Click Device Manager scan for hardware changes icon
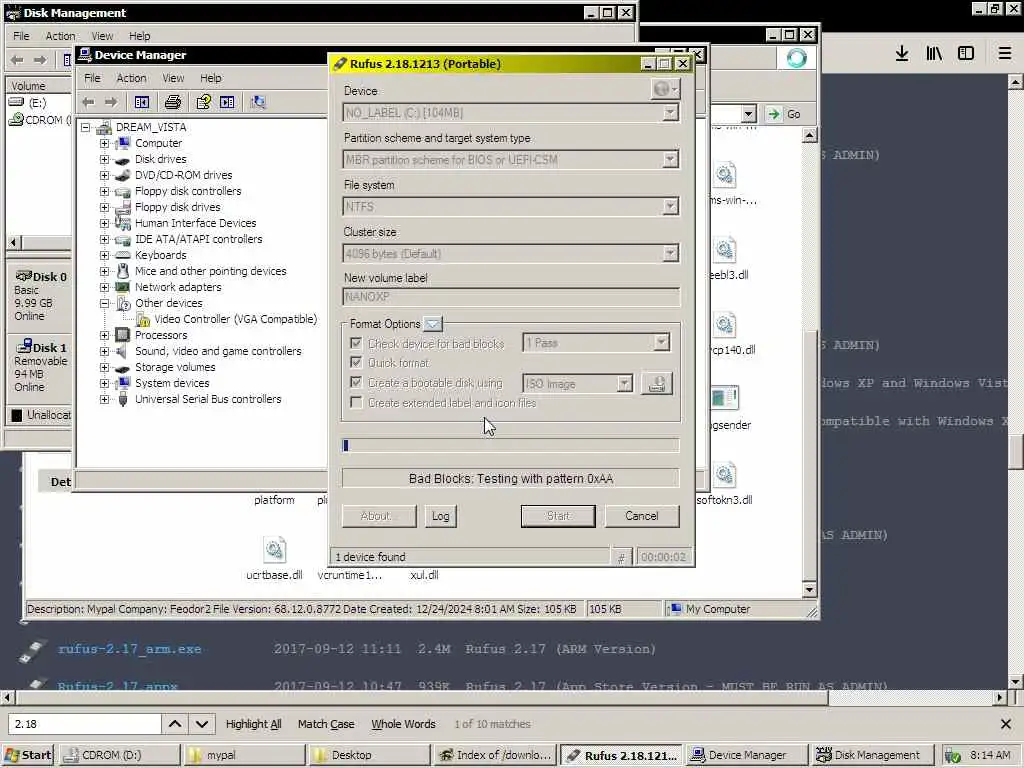The image size is (1024, 768). point(258,102)
